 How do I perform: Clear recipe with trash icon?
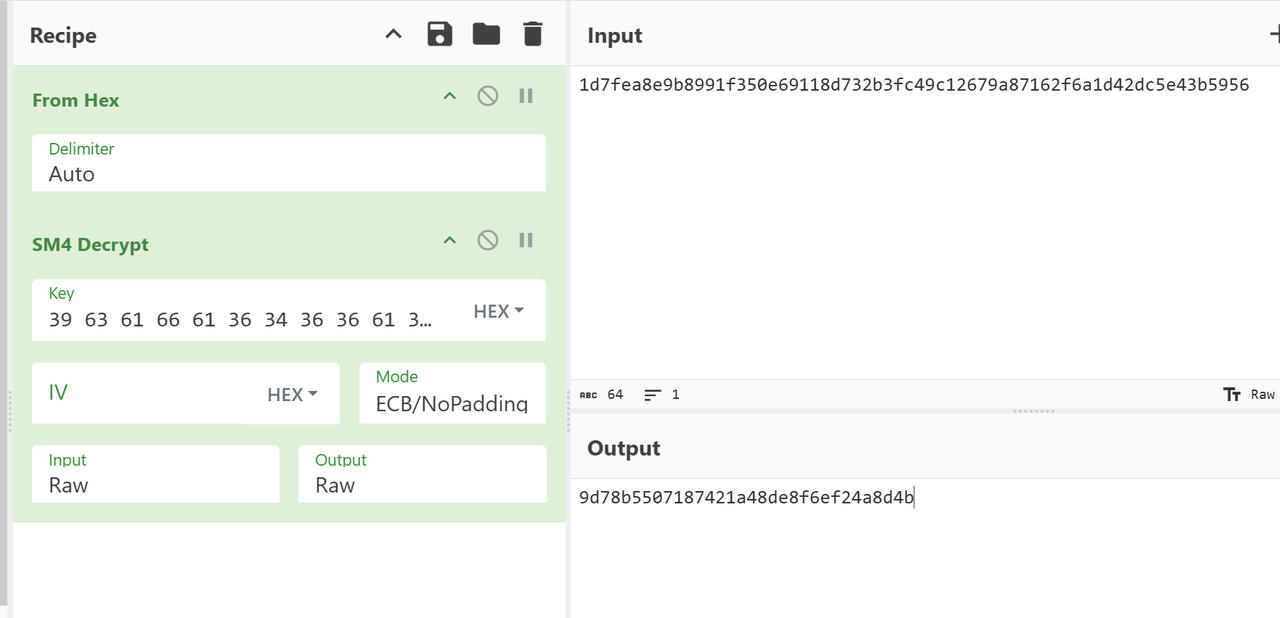532,35
